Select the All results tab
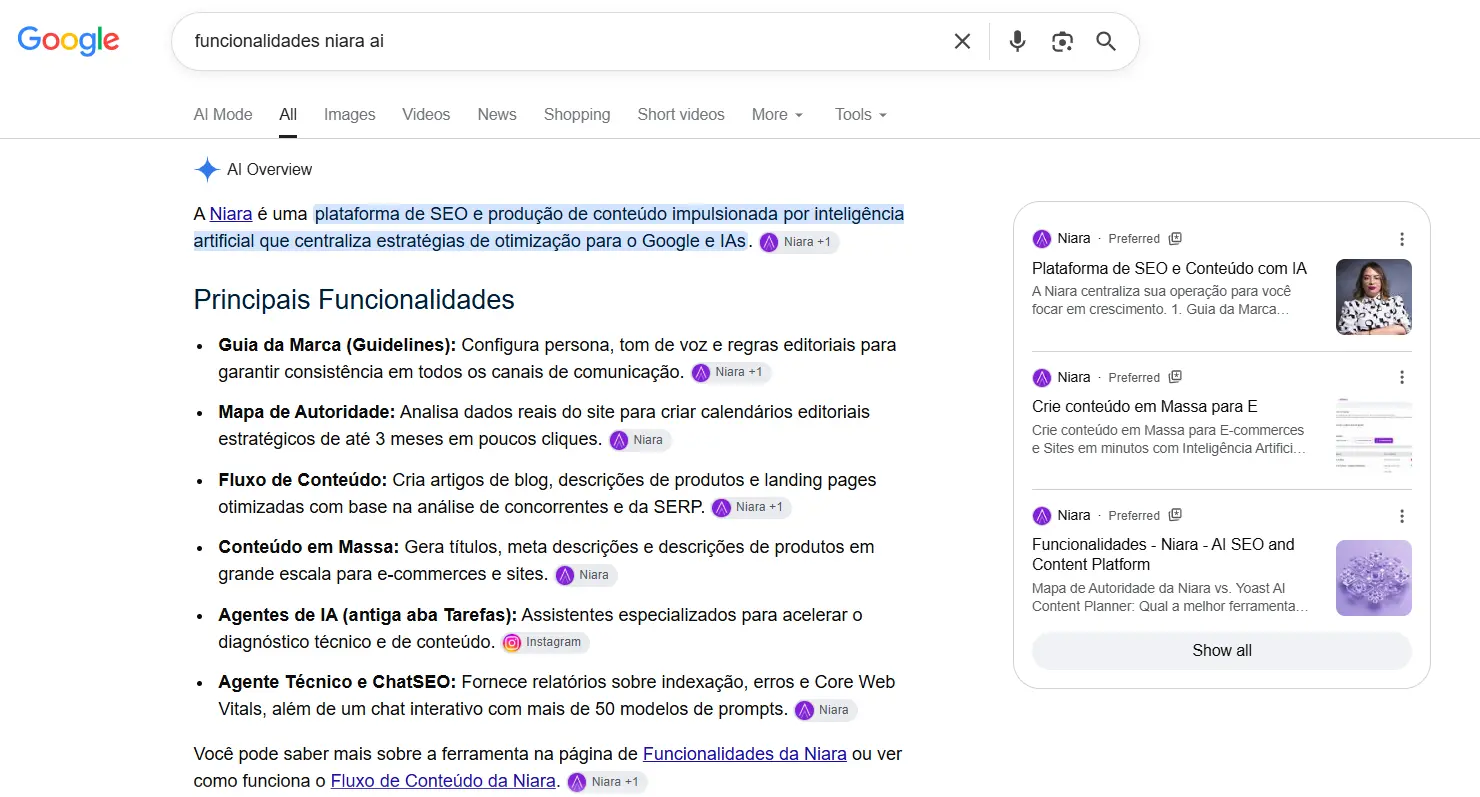The height and width of the screenshot is (797, 1480). click(x=288, y=115)
